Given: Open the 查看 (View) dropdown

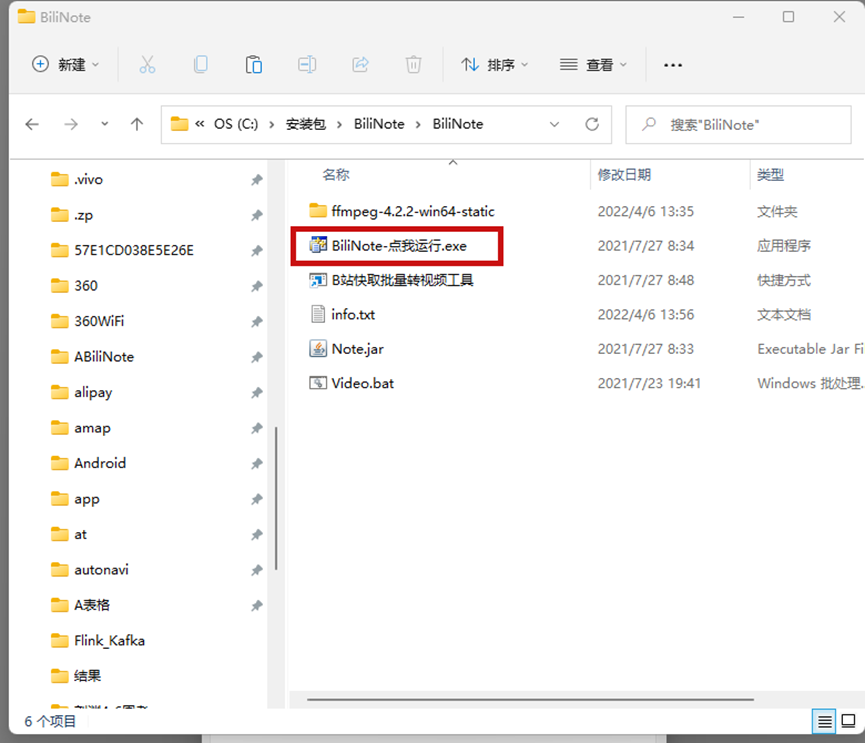Looking at the screenshot, I should [593, 65].
